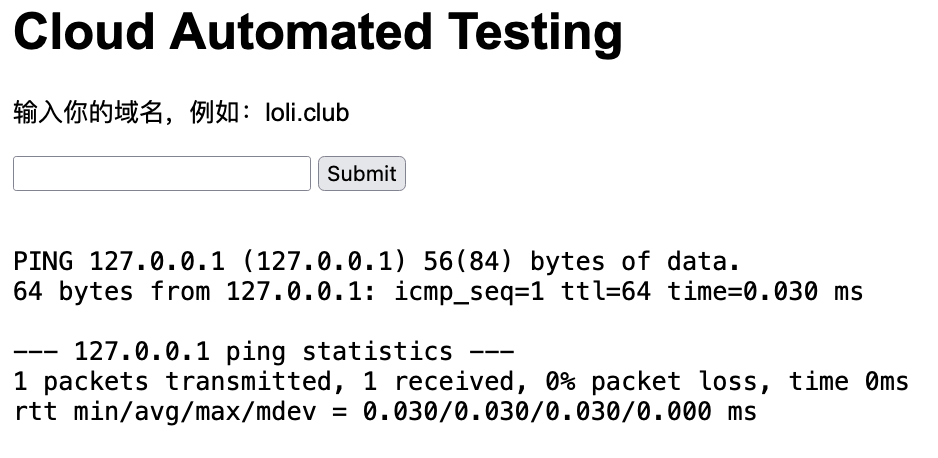Click "64 bytes from" in the reply line
Viewport: 938px width, 458px height.
coord(112,292)
